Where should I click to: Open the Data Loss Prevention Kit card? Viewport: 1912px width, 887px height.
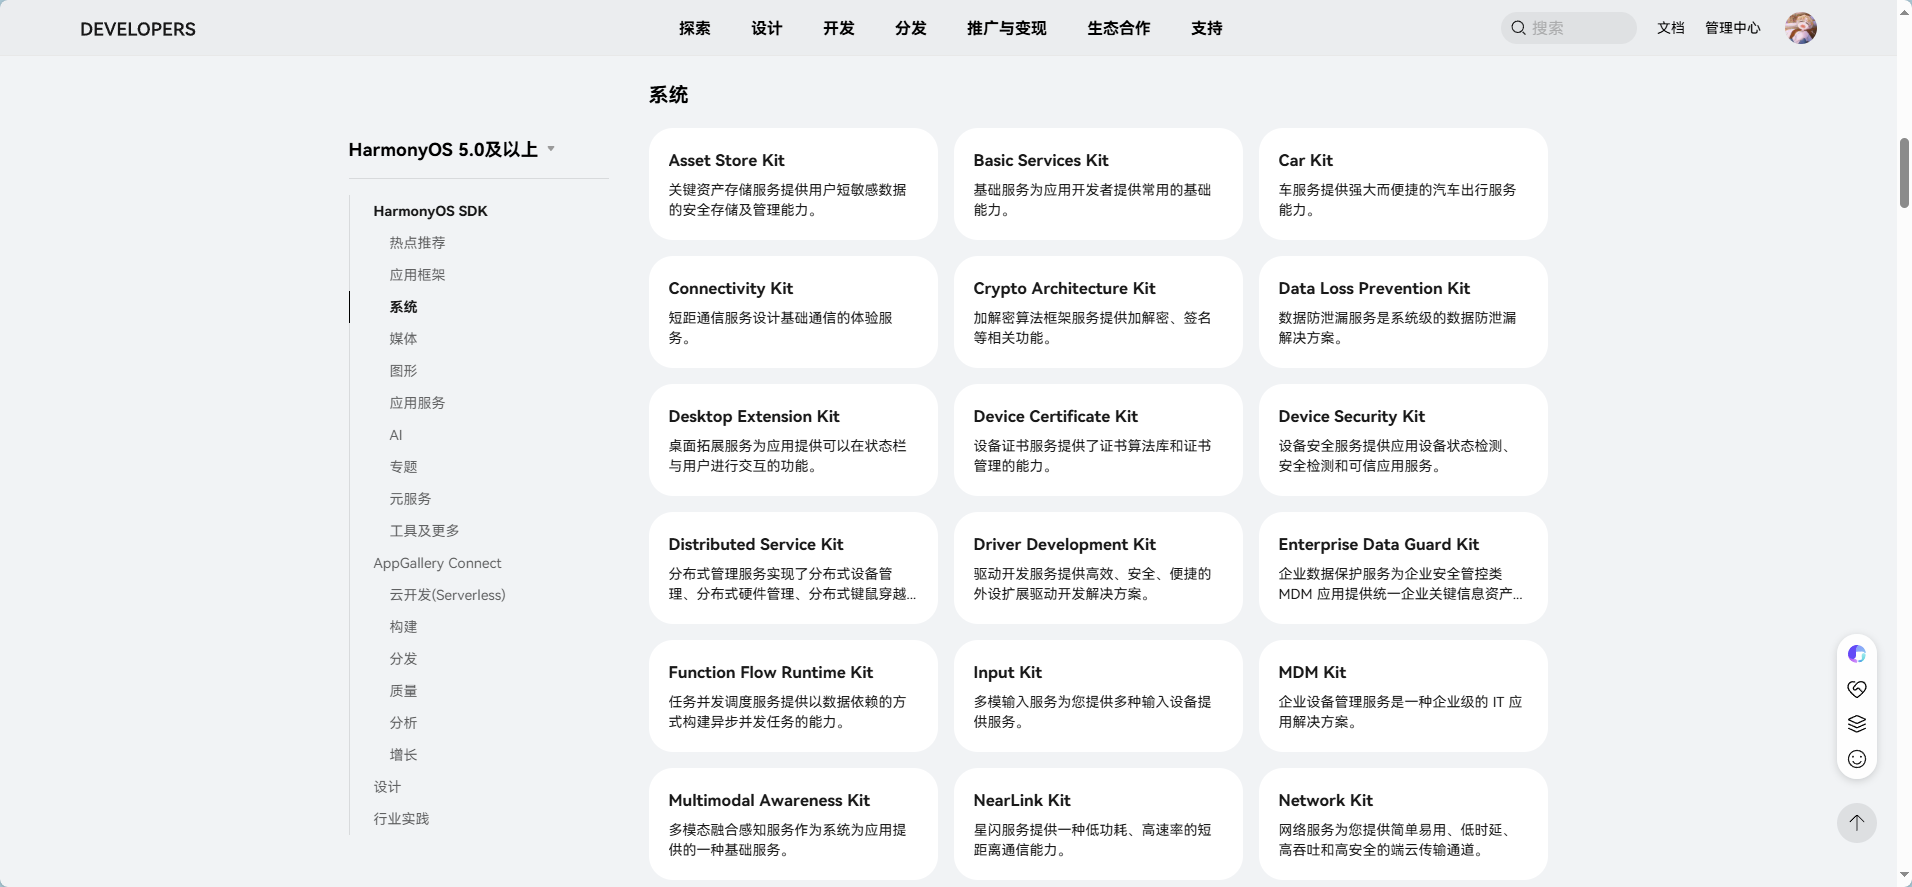point(1403,312)
